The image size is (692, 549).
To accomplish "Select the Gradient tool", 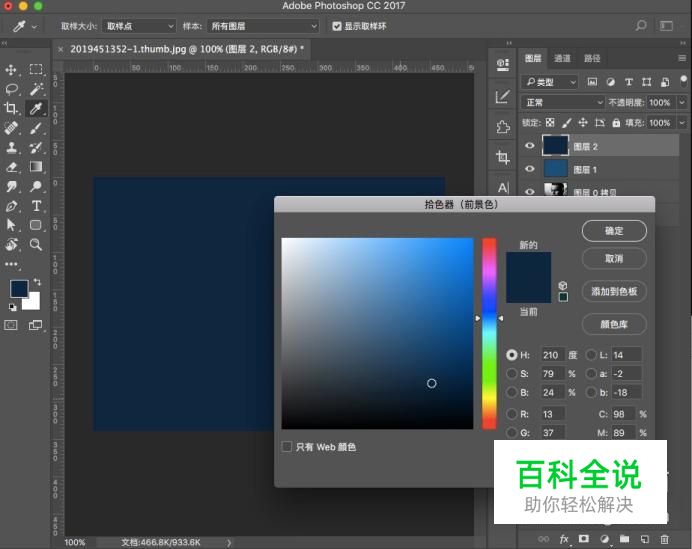I will (x=36, y=167).
